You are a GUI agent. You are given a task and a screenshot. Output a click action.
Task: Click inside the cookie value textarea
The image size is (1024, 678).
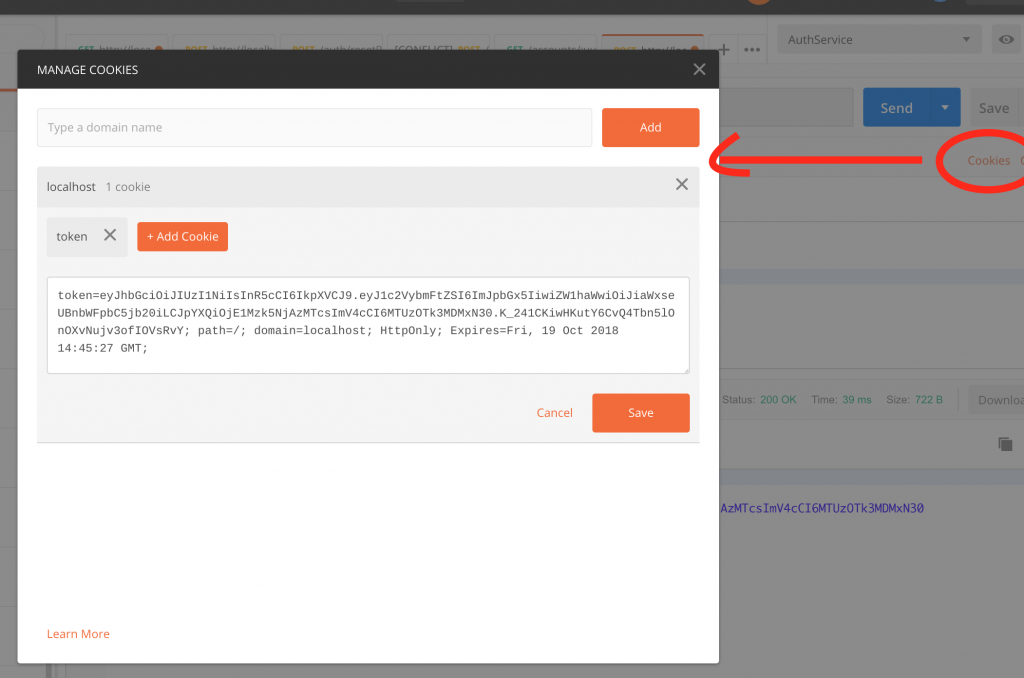pyautogui.click(x=368, y=325)
